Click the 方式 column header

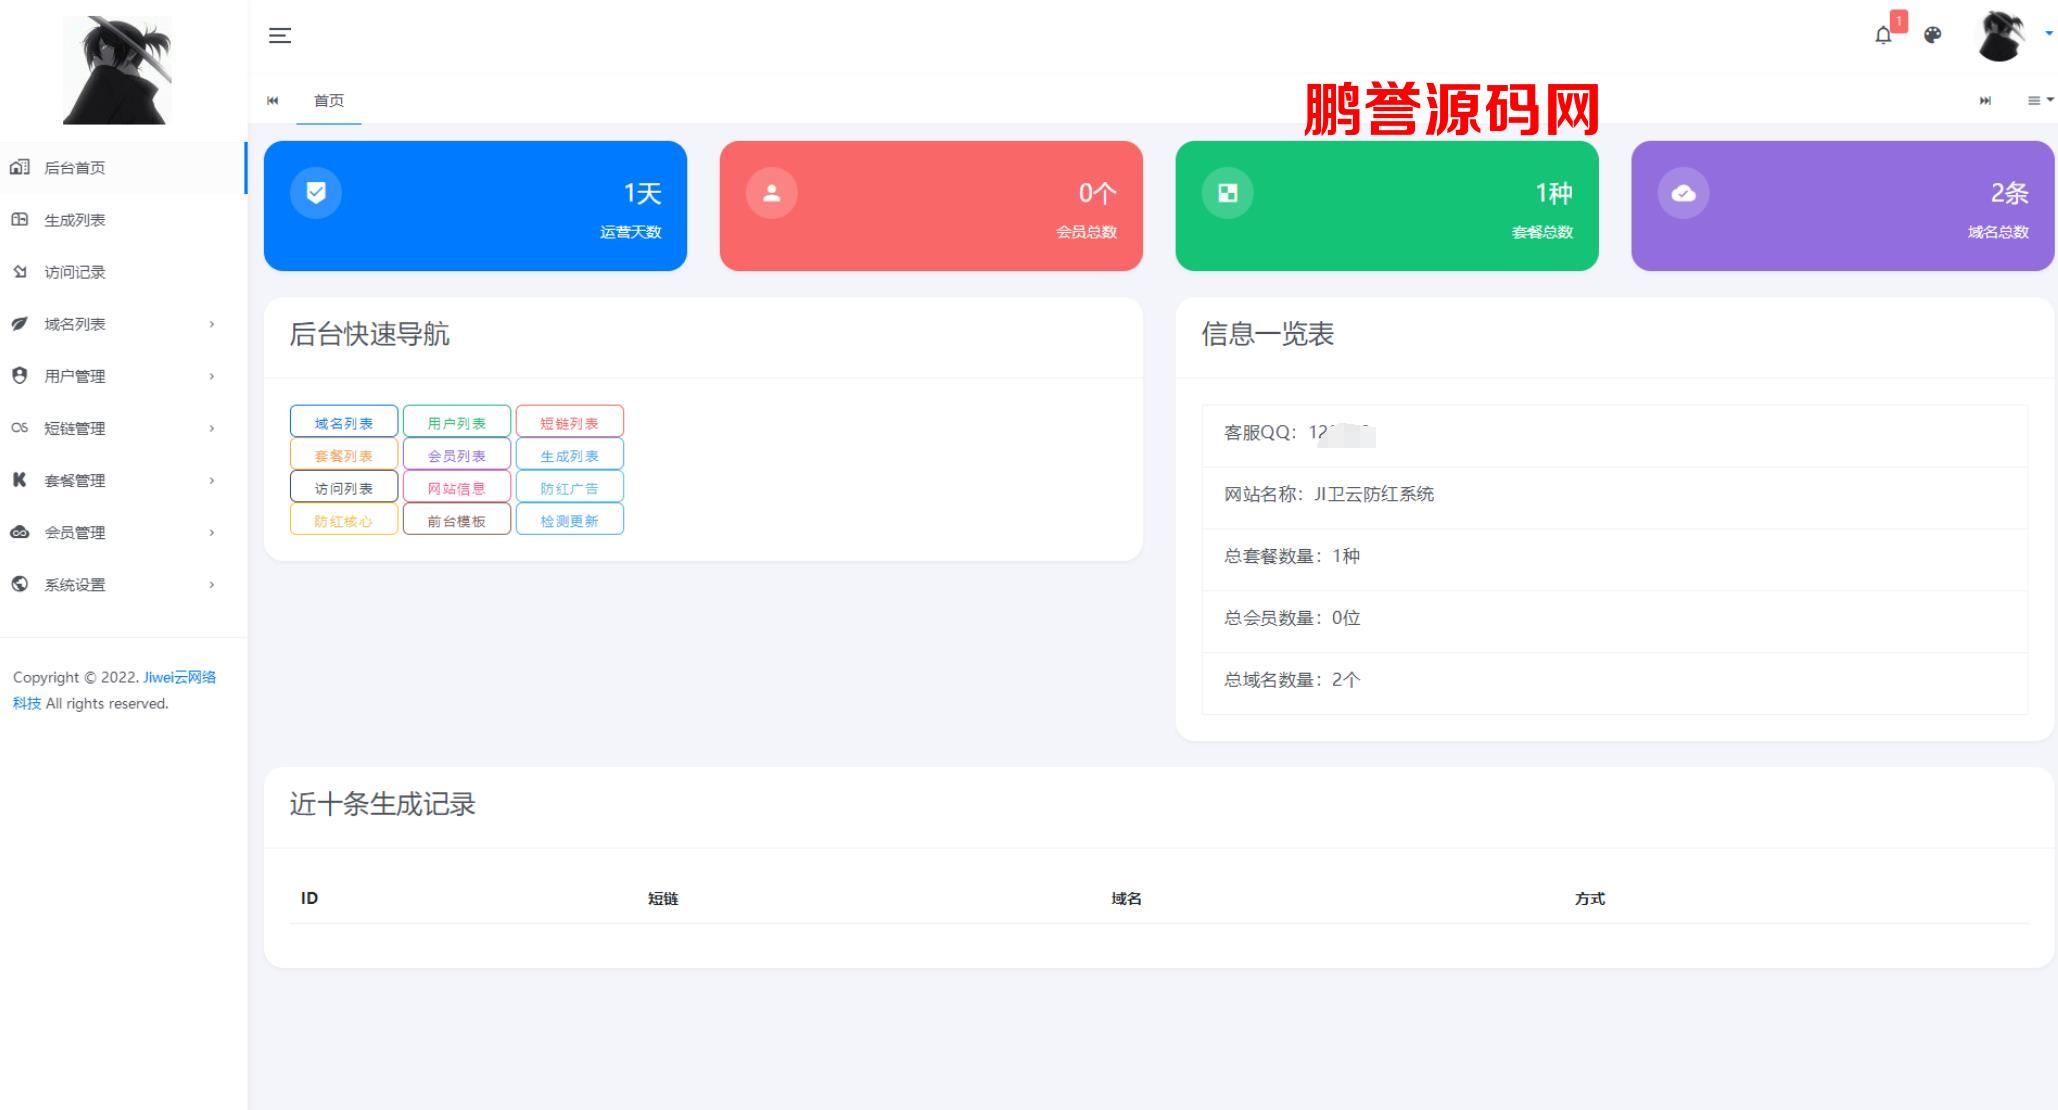1590,898
